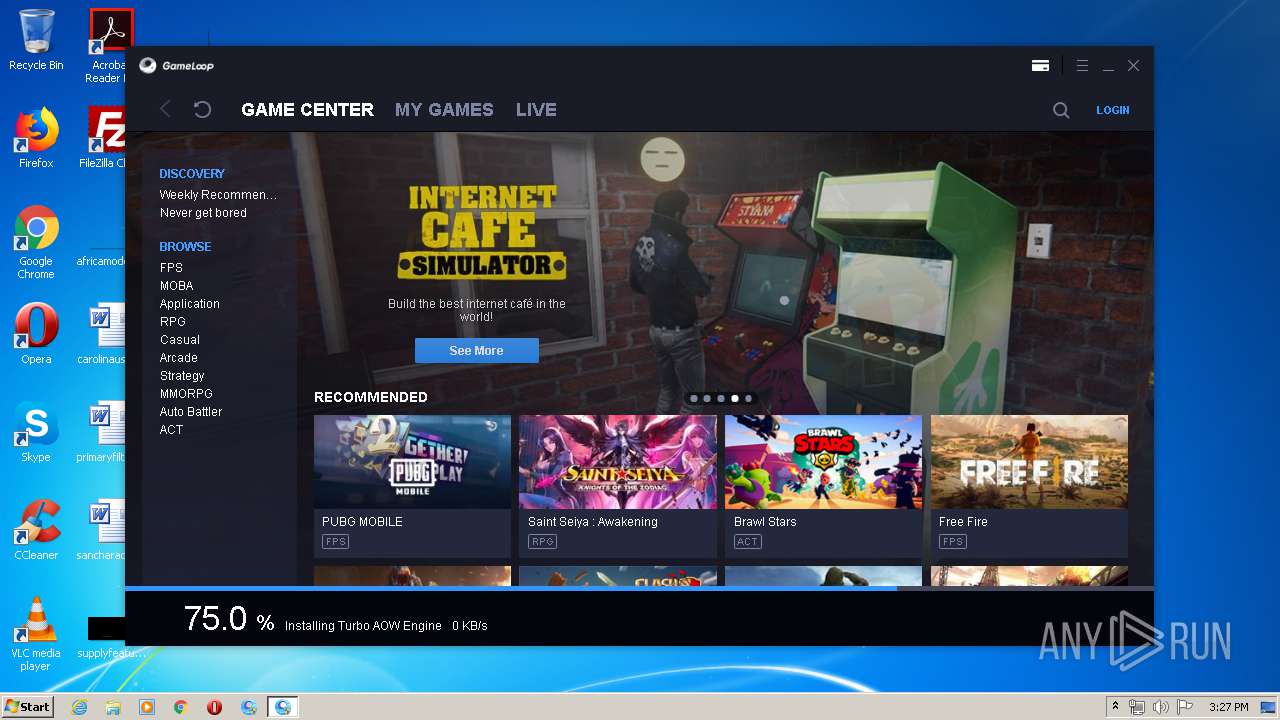Click the LOGIN link

[x=1113, y=110]
